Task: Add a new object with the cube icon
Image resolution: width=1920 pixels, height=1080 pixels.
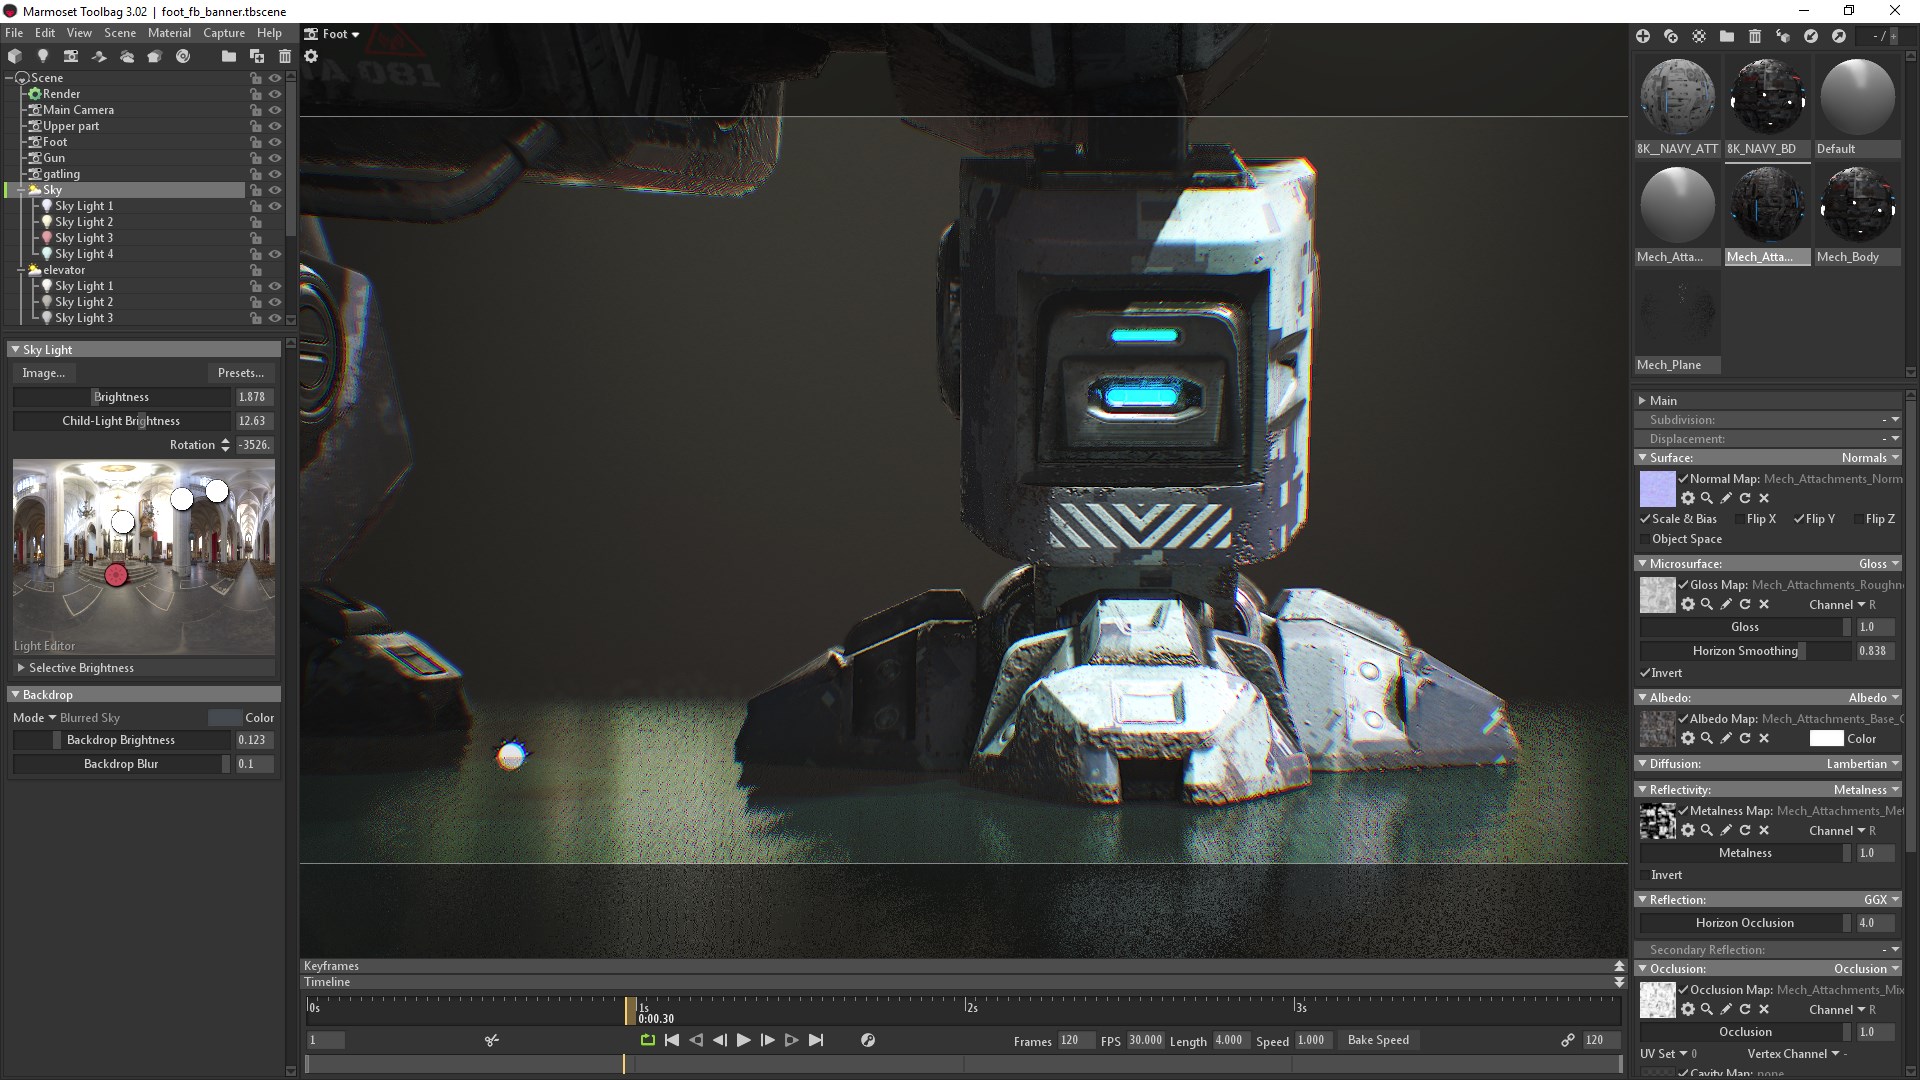Action: point(14,57)
